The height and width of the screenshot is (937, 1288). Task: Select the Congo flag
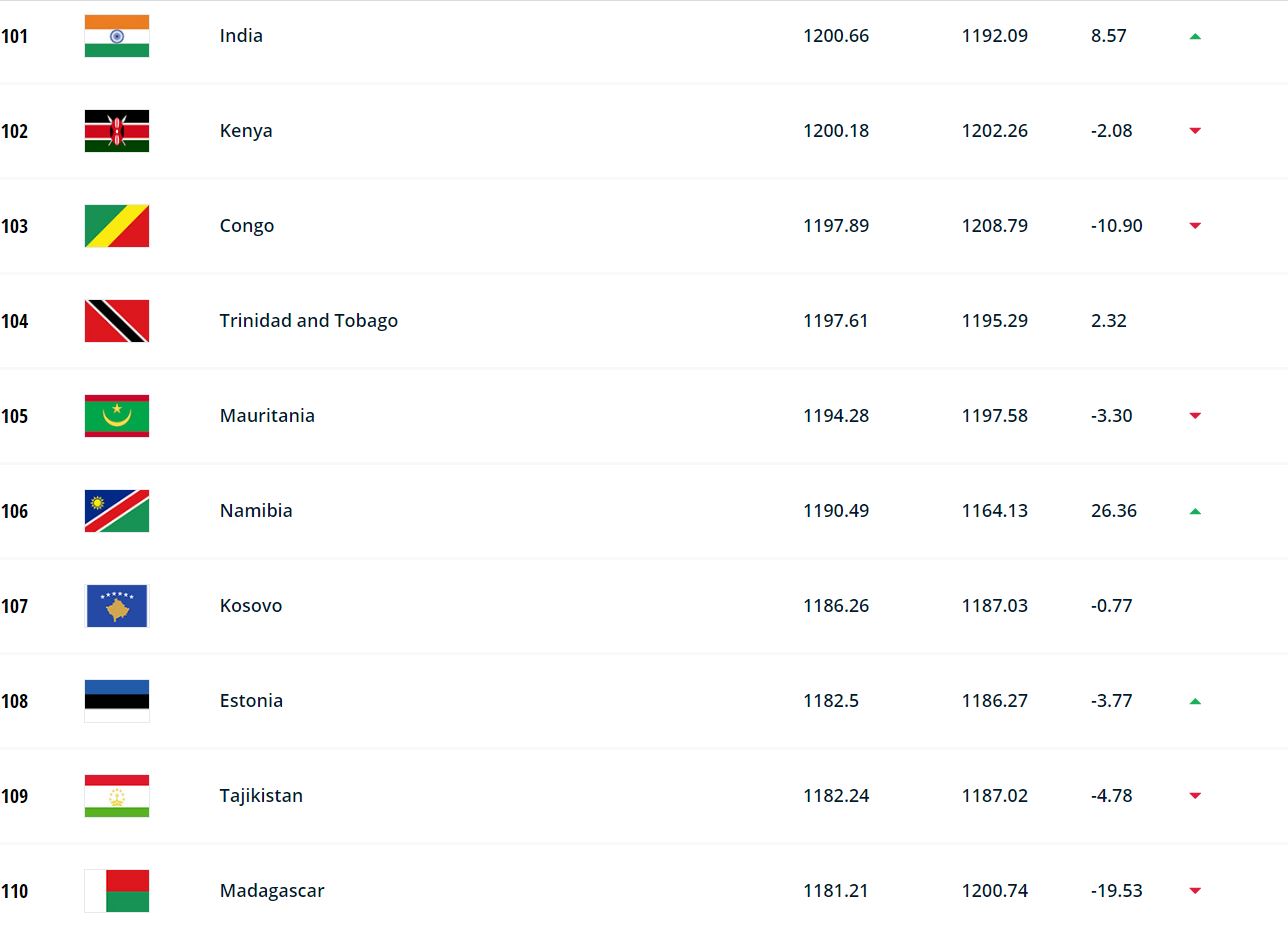click(x=117, y=226)
